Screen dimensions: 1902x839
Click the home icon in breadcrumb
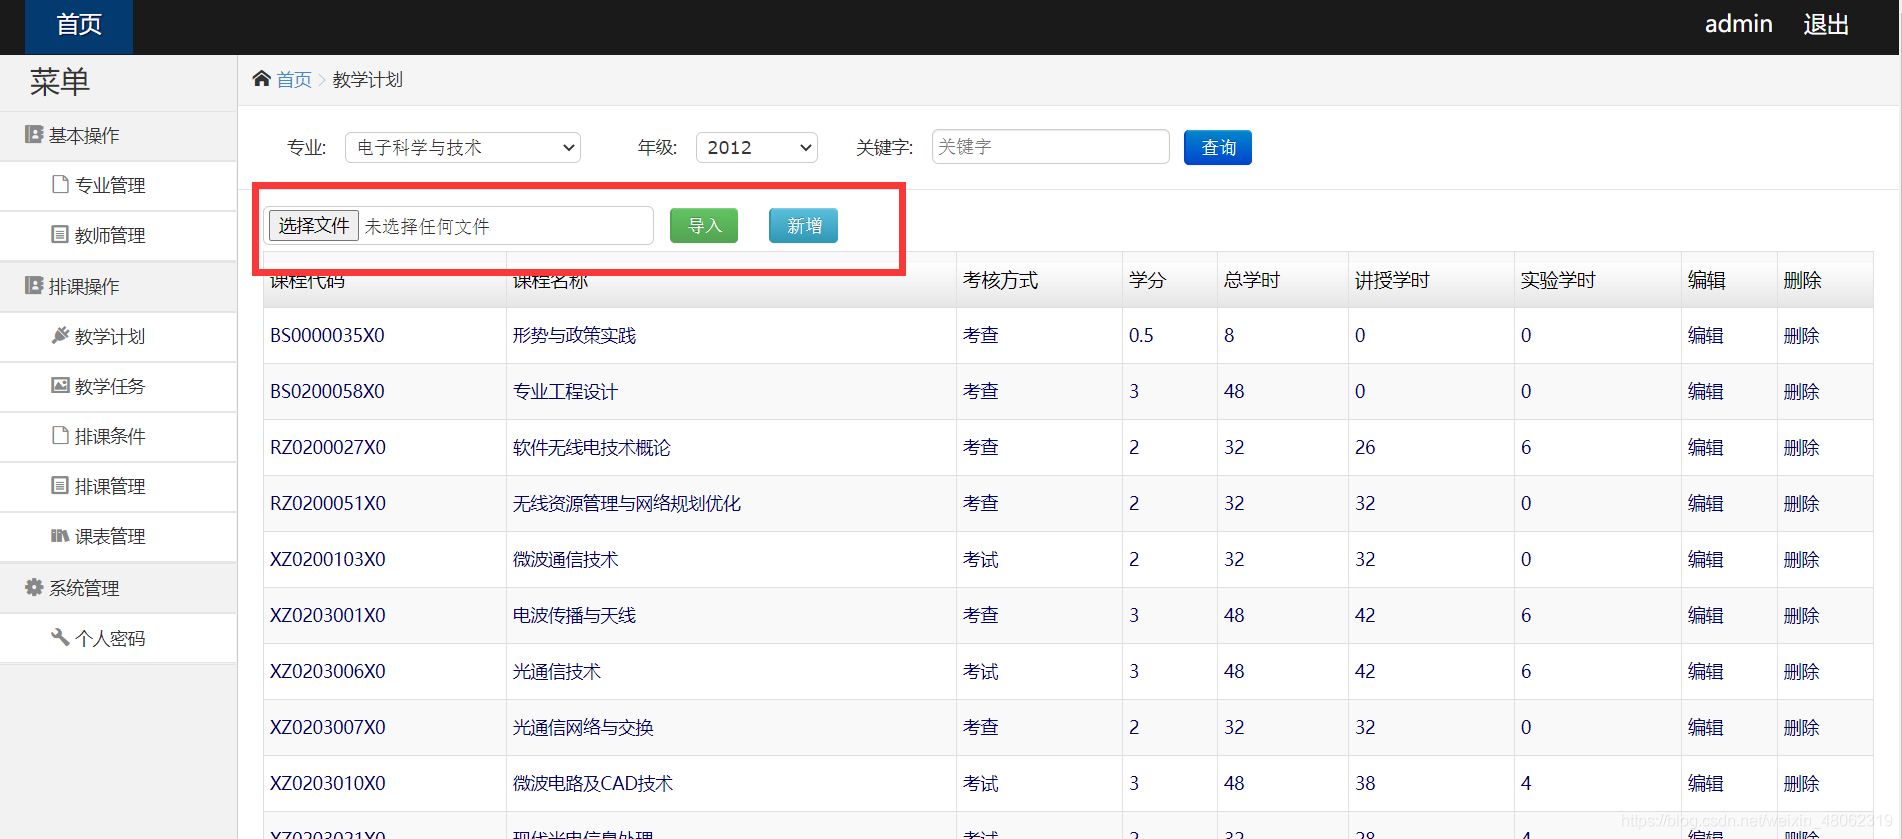tap(261, 78)
